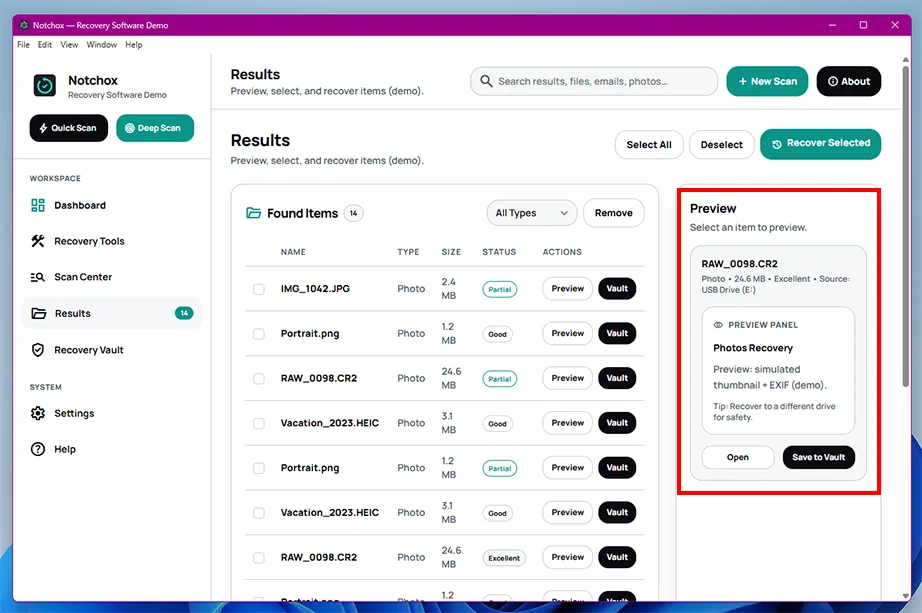The image size is (922, 613).
Task: Click the Excellent status badge
Action: click(504, 558)
